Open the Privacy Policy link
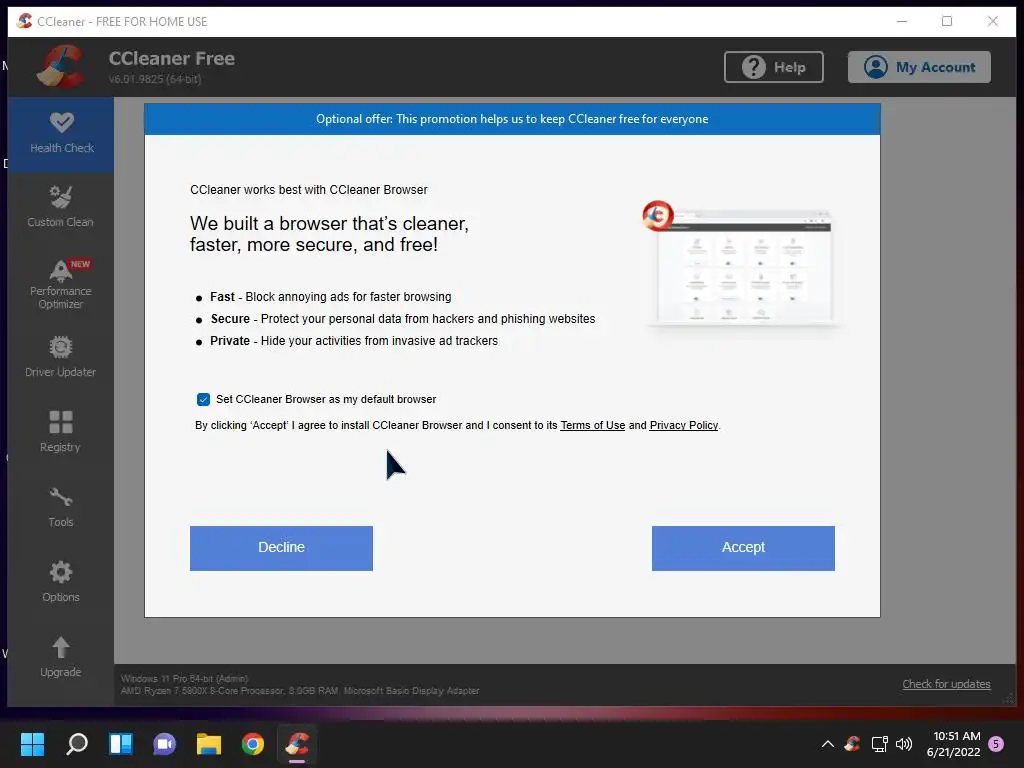The height and width of the screenshot is (768, 1024). (683, 425)
